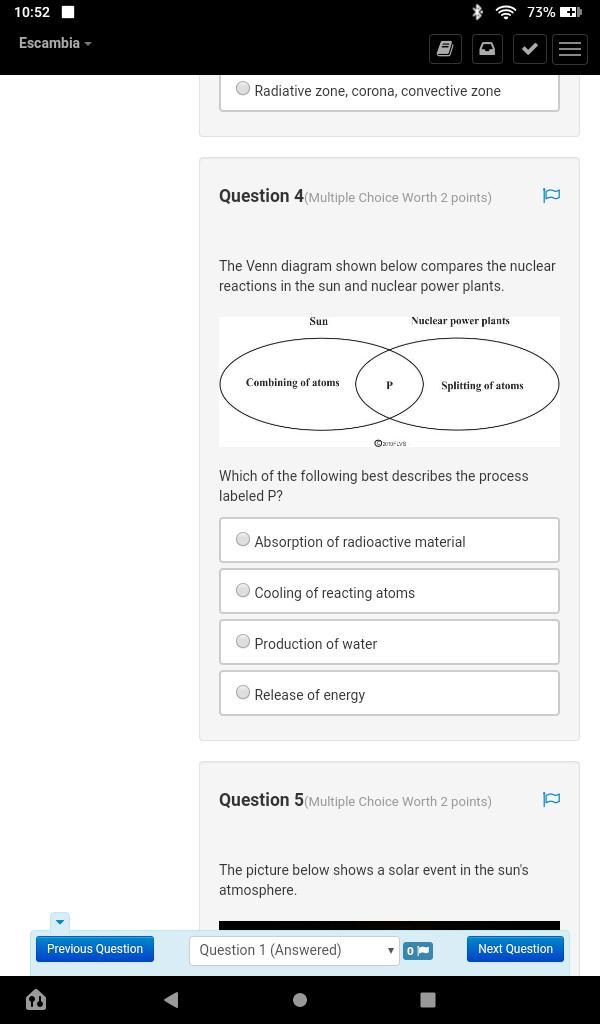This screenshot has height=1024, width=600.
Task: Collapse the bottom navigation bar arrow
Action: pos(59,921)
